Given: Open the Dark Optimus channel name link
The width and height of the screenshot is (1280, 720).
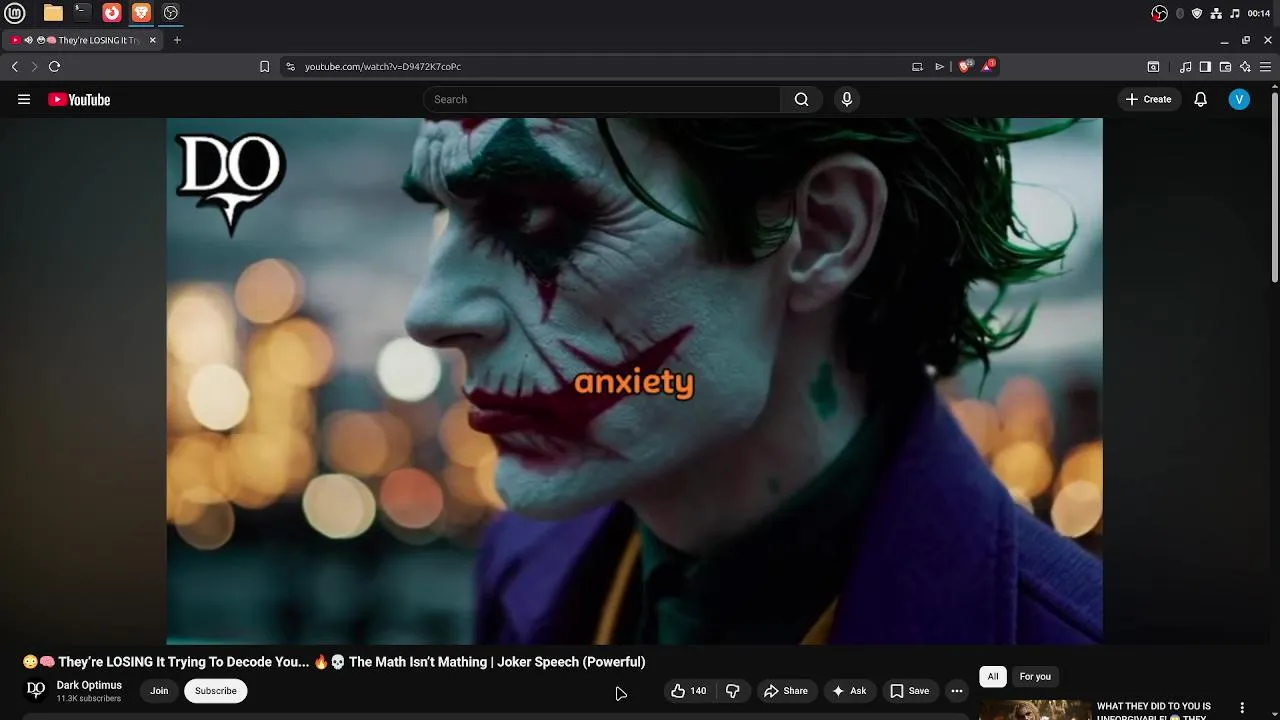Looking at the screenshot, I should pyautogui.click(x=89, y=685).
